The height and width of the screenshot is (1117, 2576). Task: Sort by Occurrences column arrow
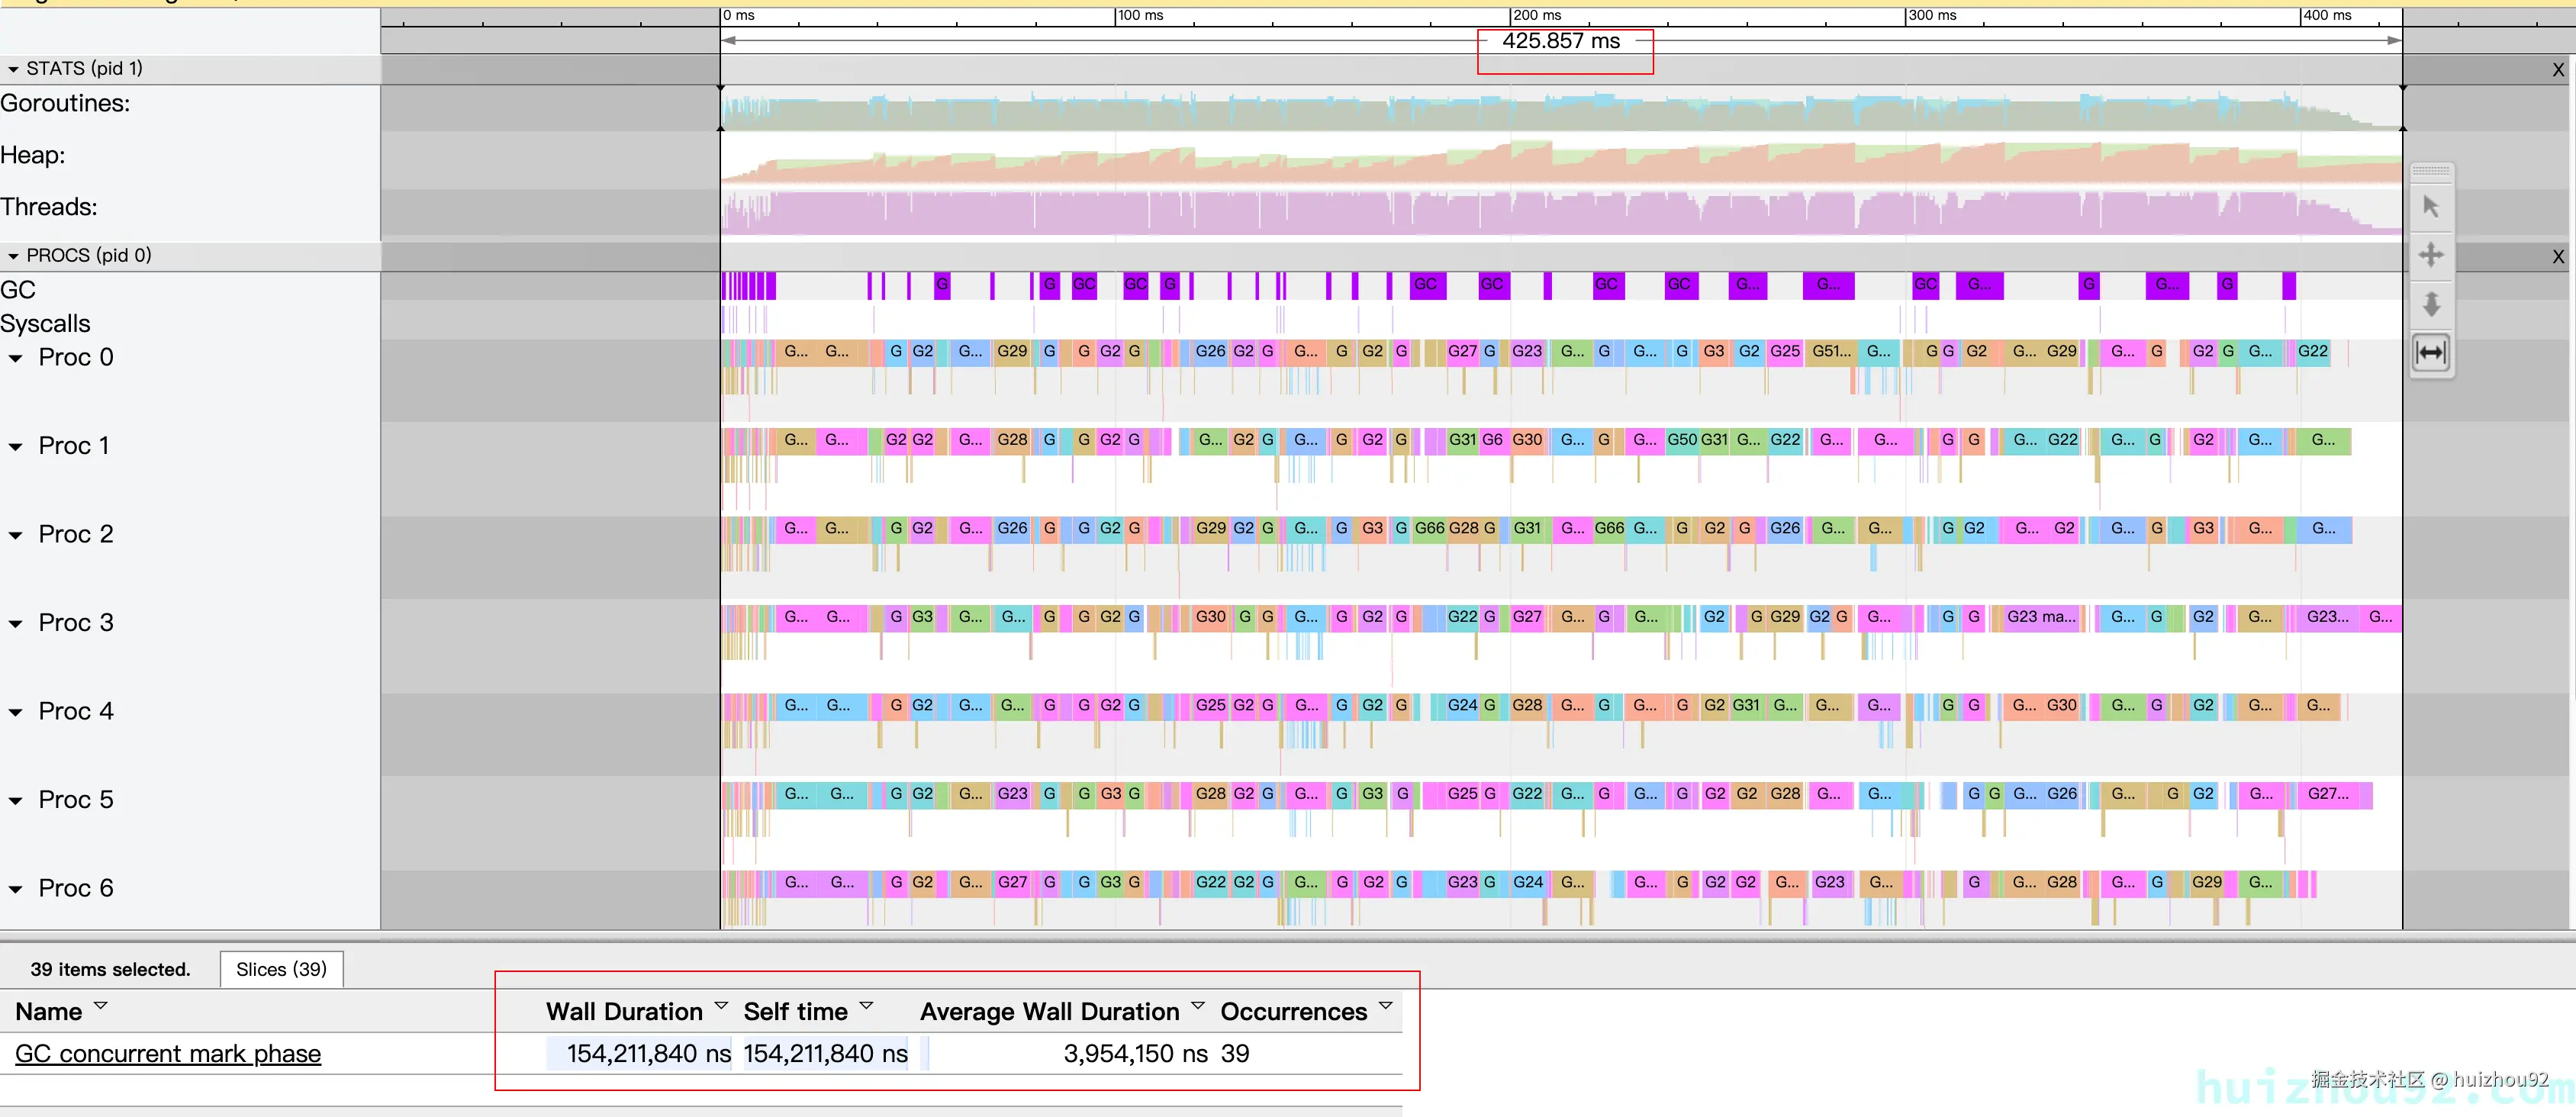[x=1385, y=1006]
